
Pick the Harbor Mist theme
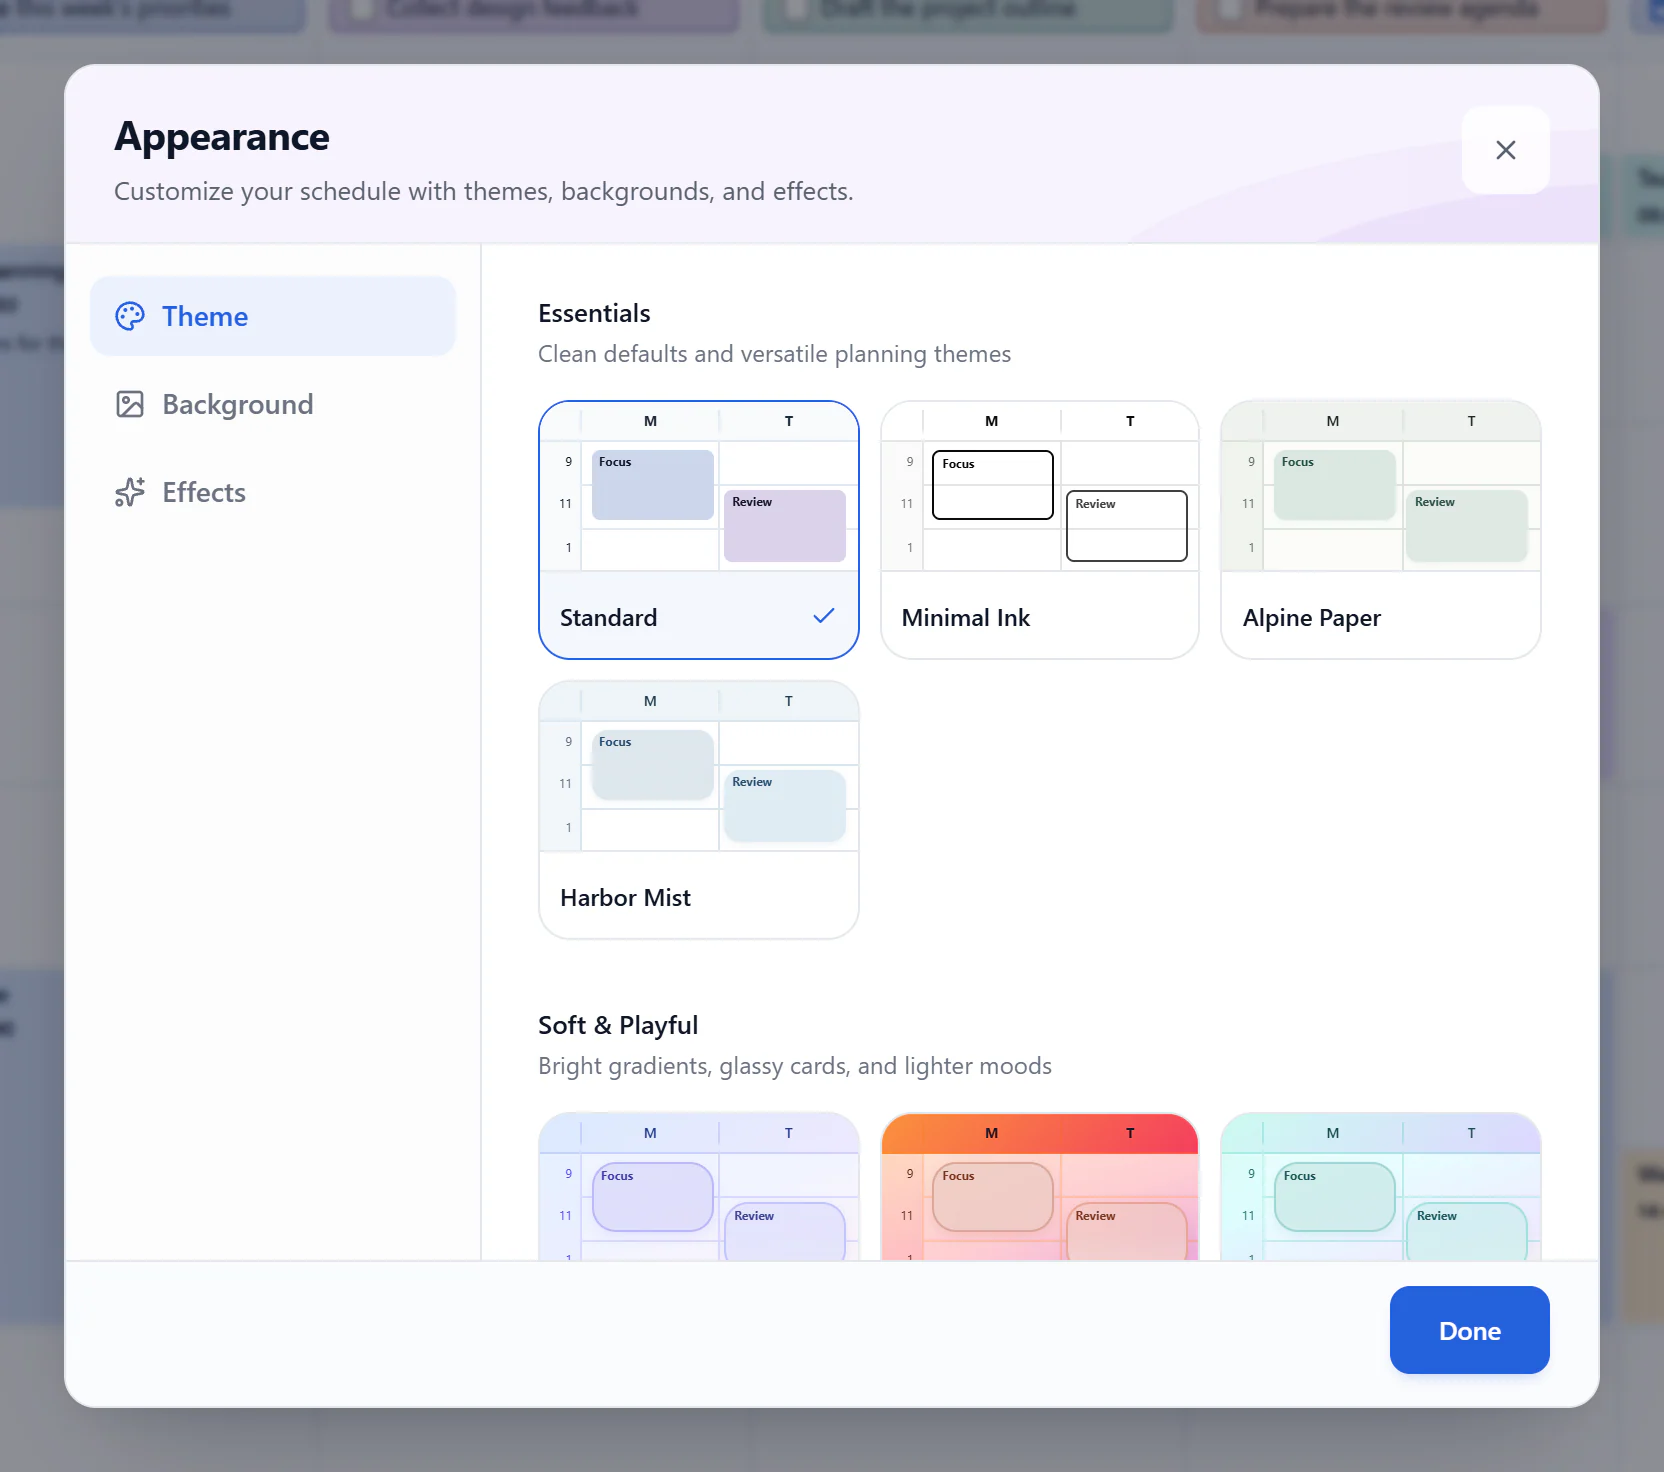pos(699,810)
